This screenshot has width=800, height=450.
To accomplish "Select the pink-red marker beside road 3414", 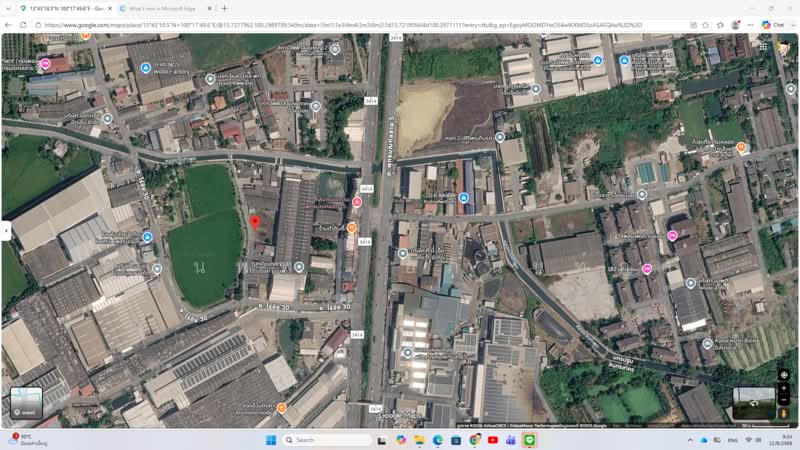I will [x=357, y=202].
